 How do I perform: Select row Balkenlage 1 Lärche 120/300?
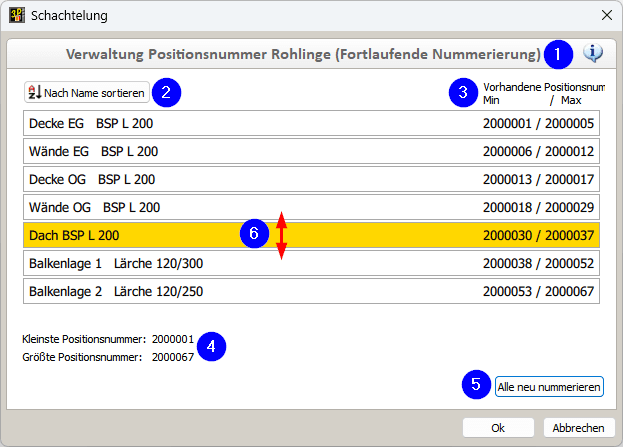pyautogui.click(x=311, y=263)
